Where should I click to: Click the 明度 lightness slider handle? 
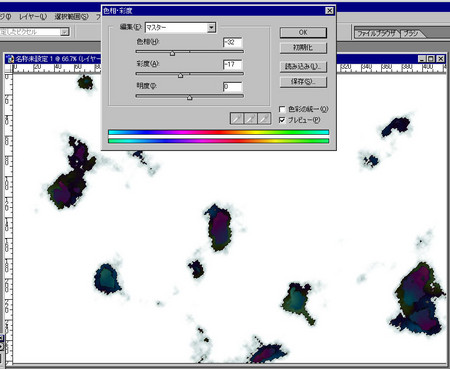click(189, 98)
